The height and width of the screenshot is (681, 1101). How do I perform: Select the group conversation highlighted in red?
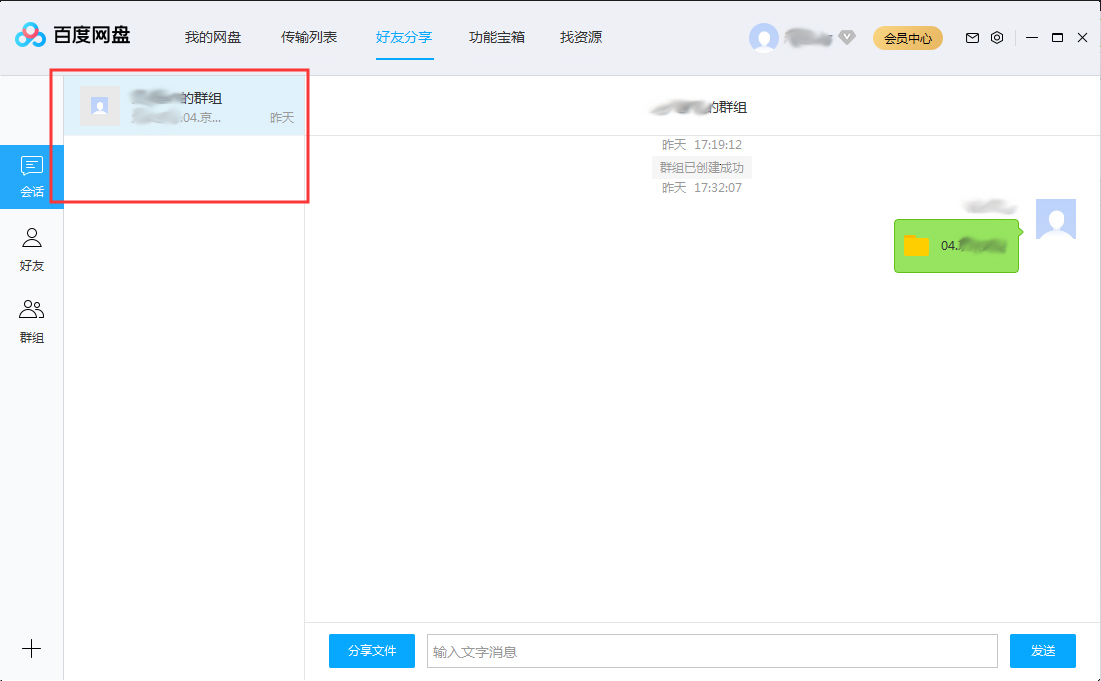185,105
